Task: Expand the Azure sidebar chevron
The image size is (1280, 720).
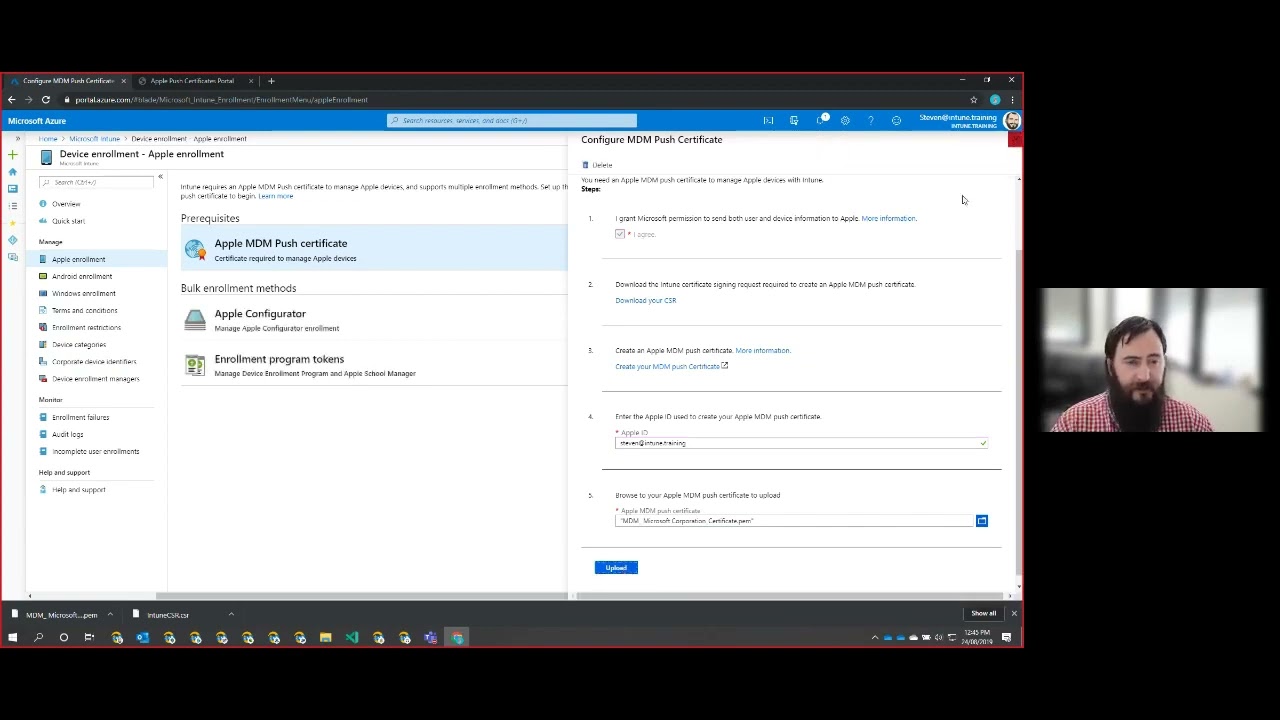Action: pyautogui.click(x=17, y=139)
